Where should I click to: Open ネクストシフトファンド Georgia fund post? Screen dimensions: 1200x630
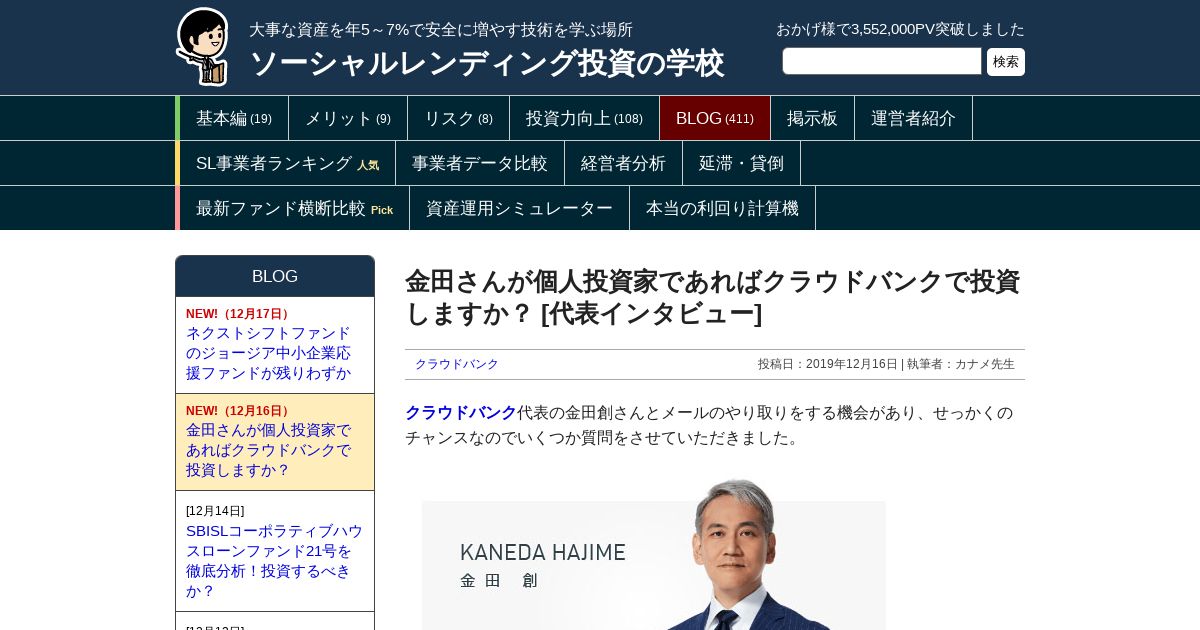click(275, 345)
